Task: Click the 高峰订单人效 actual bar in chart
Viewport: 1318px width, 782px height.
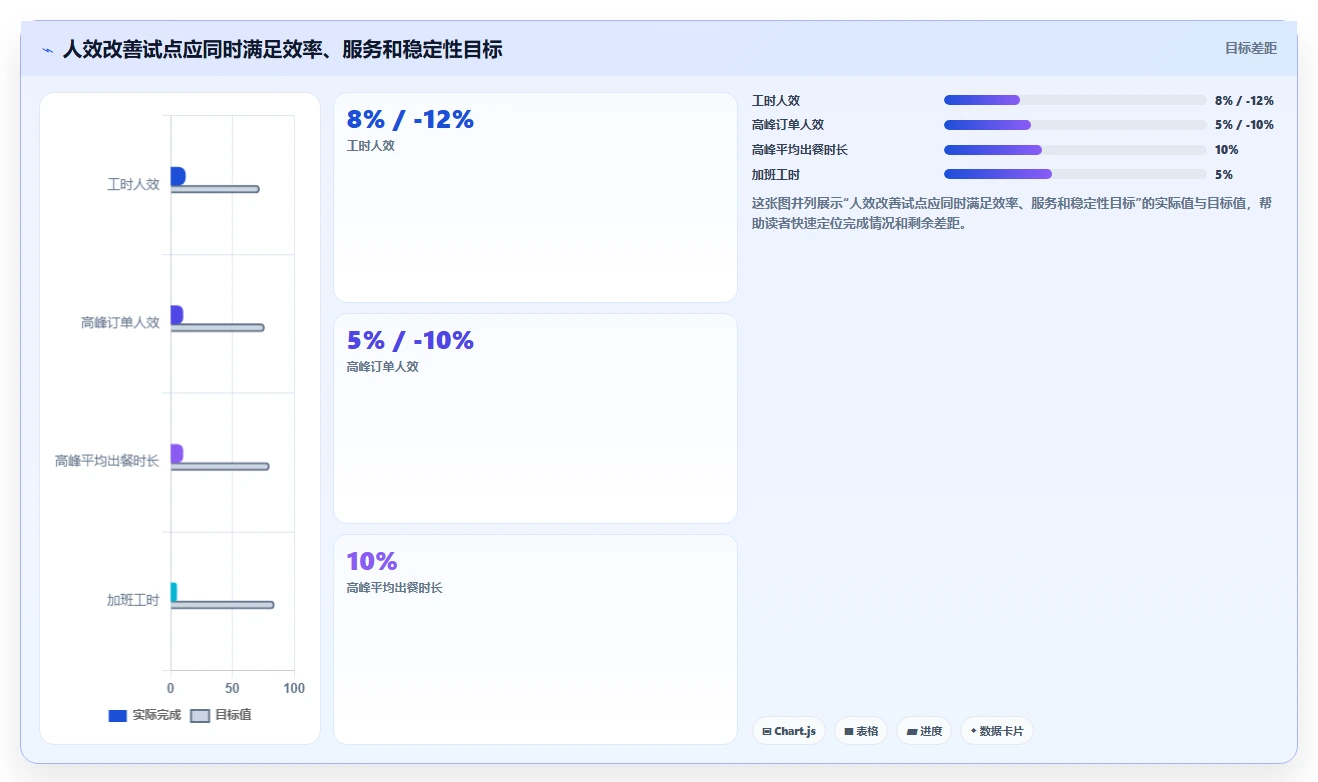Action: coord(177,315)
